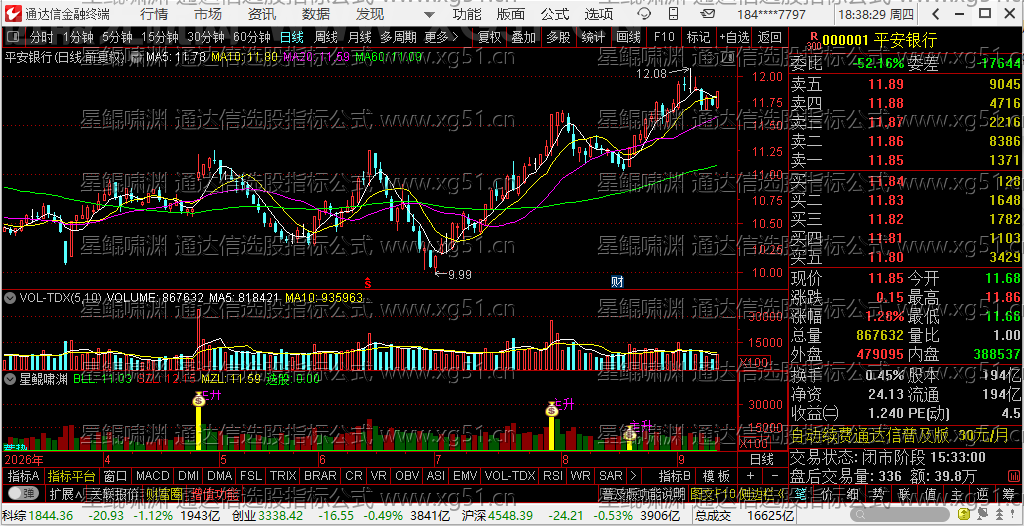Screen dimensions: 1024x526
Task: Click the 主 main-force sidebar button
Action: point(957,493)
